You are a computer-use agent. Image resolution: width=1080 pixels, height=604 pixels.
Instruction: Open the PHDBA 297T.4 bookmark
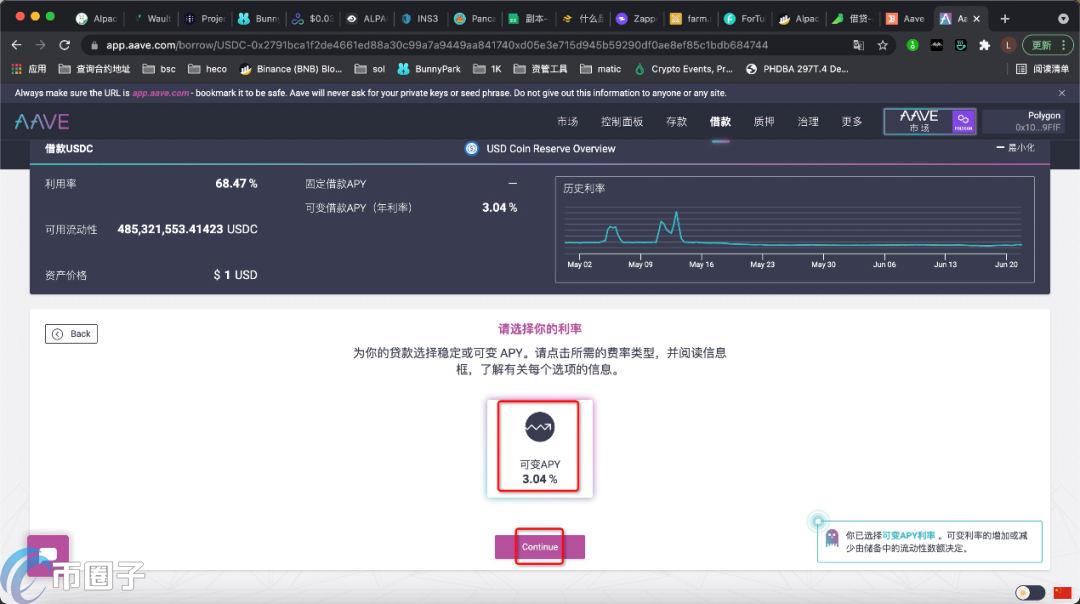pos(797,69)
